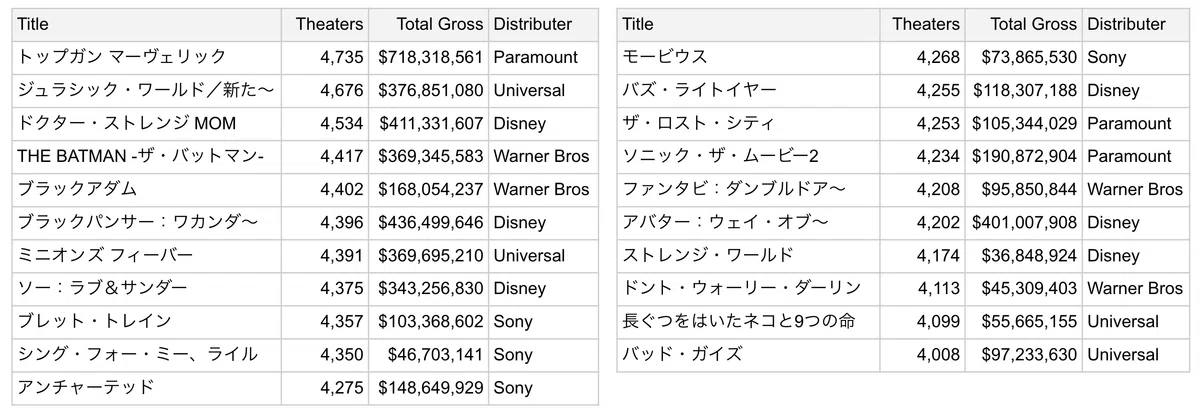Image resolution: width=1200 pixels, height=419 pixels.
Task: Select the アンチャーテッド title cell
Action: point(147,387)
